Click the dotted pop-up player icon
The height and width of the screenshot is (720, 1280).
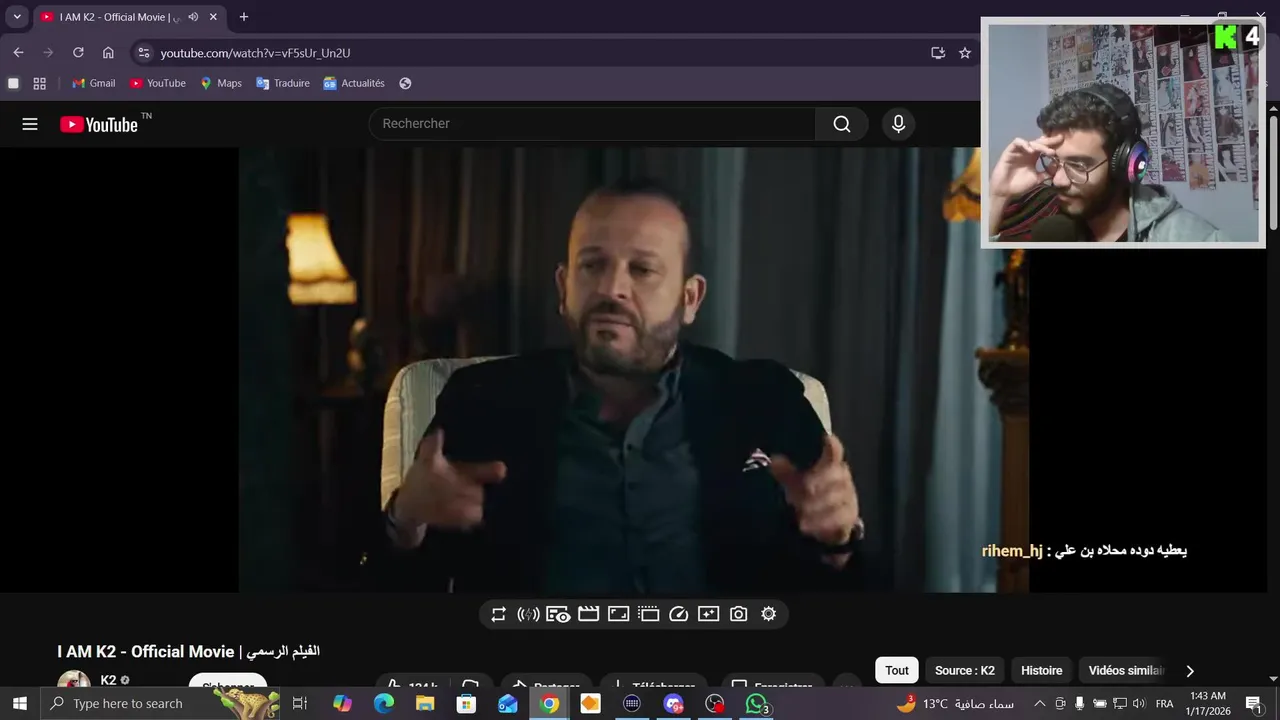(648, 614)
